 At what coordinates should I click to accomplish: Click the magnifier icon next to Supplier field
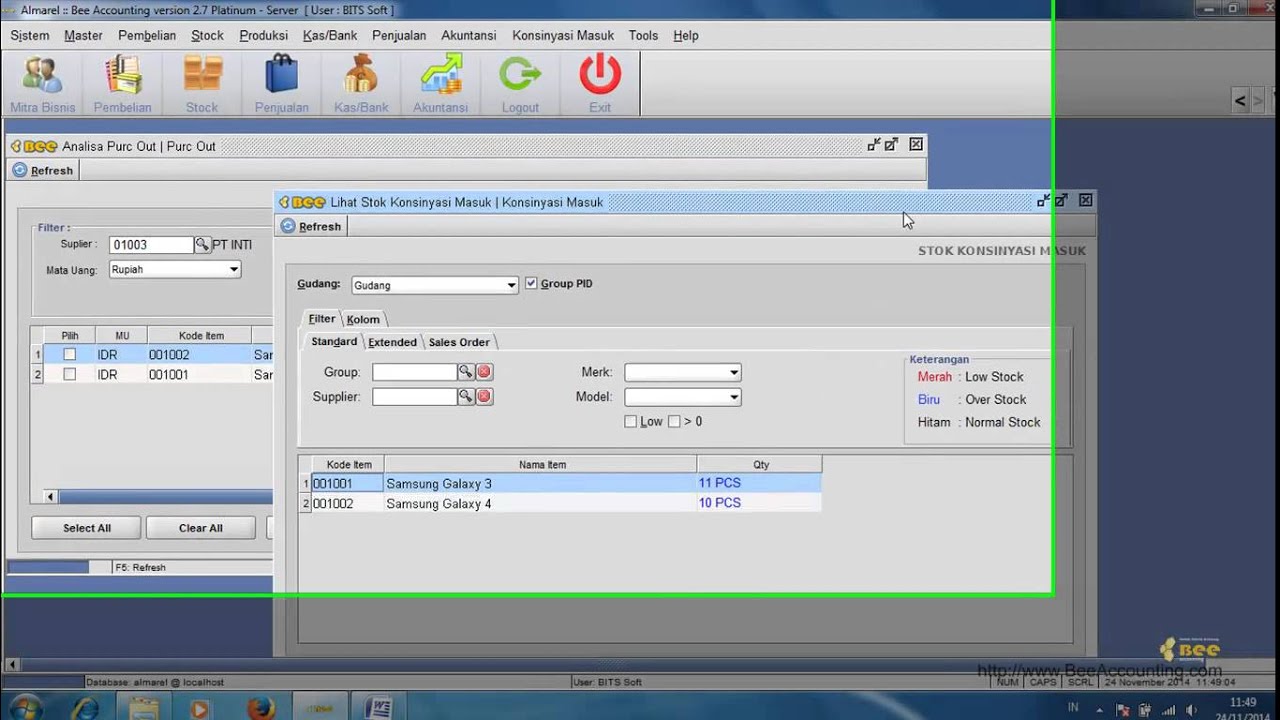pyautogui.click(x=465, y=397)
